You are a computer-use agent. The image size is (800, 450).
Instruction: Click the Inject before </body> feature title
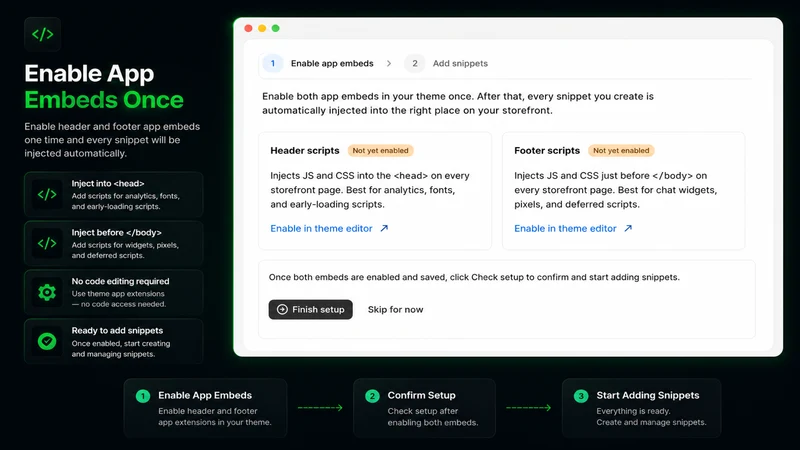[116, 233]
